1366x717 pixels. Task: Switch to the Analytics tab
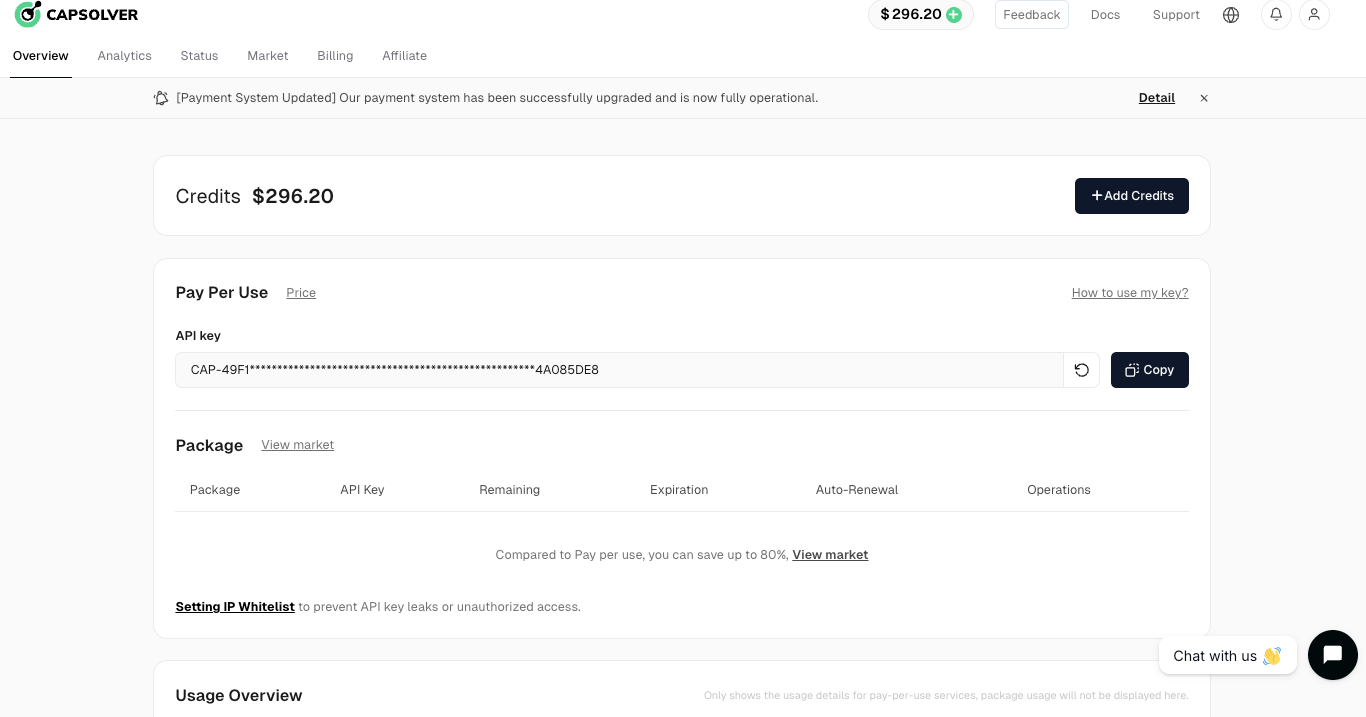click(124, 56)
